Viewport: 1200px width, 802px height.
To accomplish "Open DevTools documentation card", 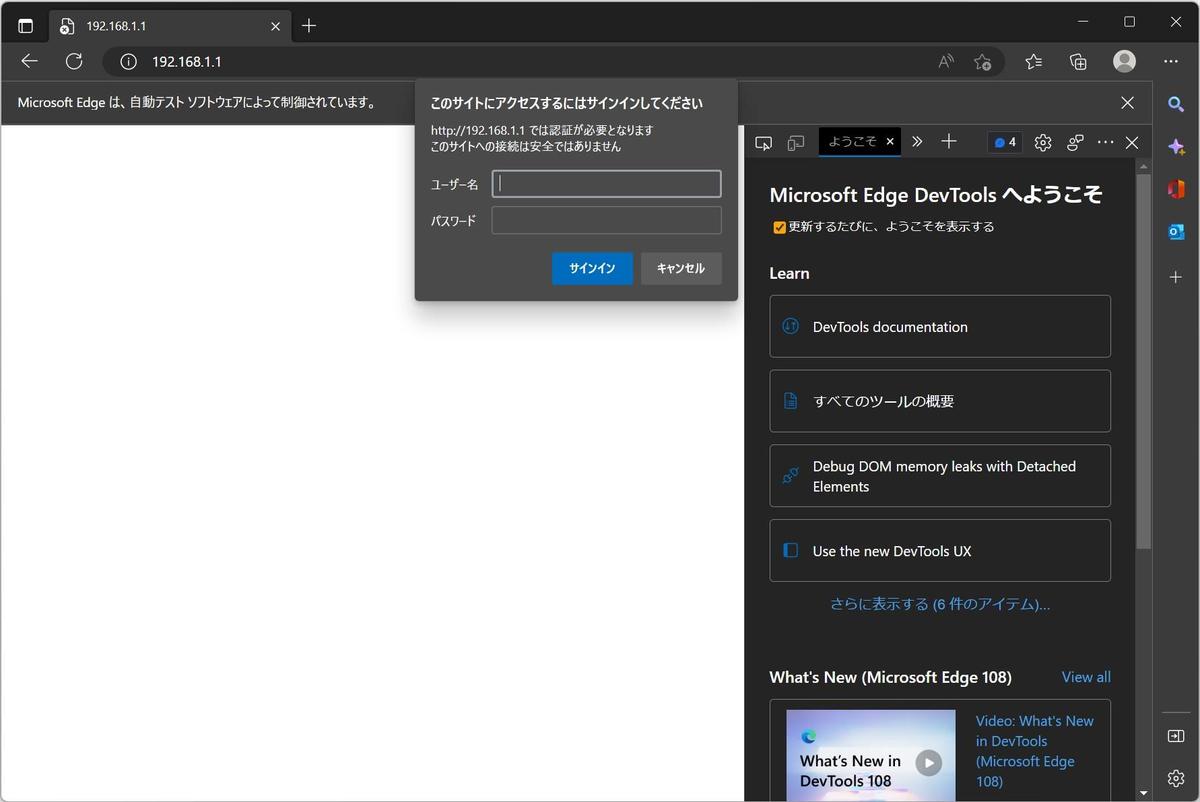I will click(940, 326).
